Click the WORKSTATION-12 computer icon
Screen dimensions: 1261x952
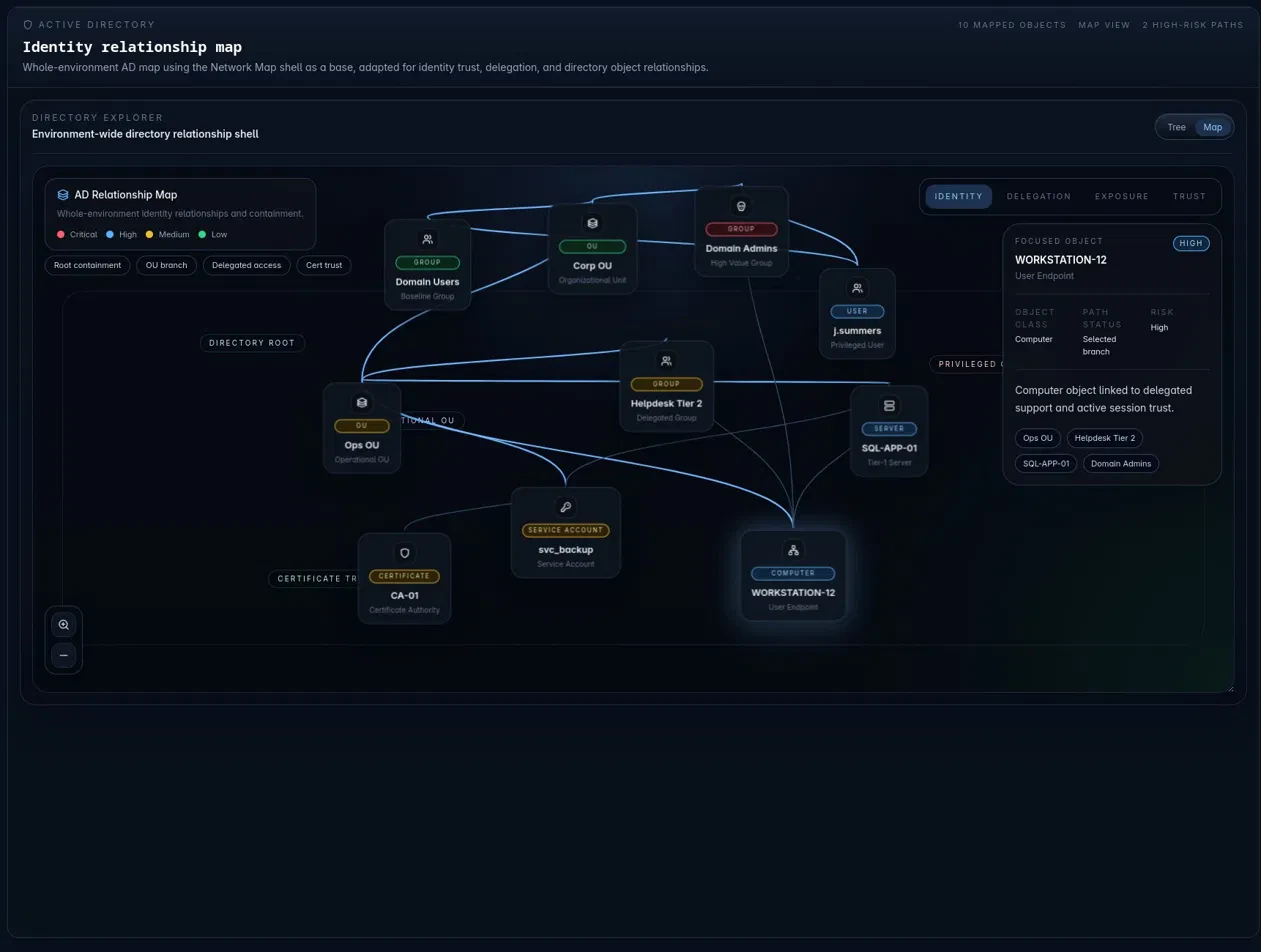pyautogui.click(x=793, y=550)
